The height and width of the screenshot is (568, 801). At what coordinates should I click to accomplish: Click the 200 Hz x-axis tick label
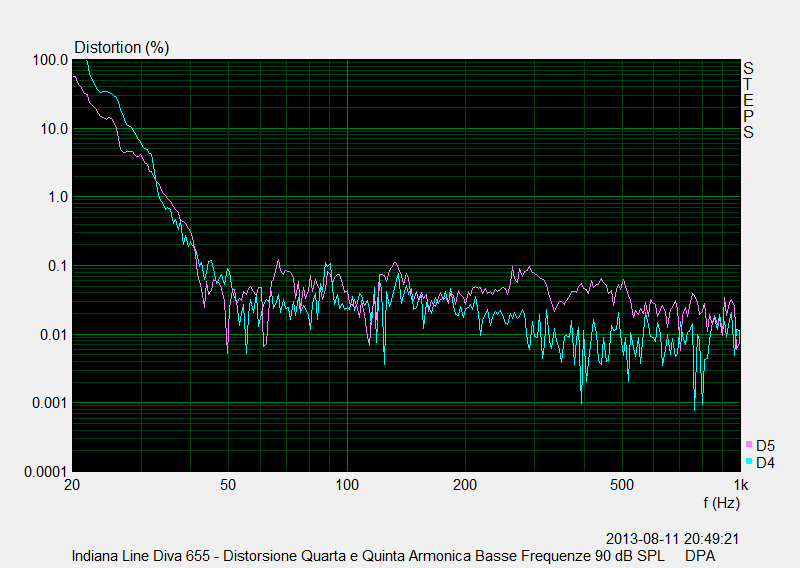click(x=465, y=485)
